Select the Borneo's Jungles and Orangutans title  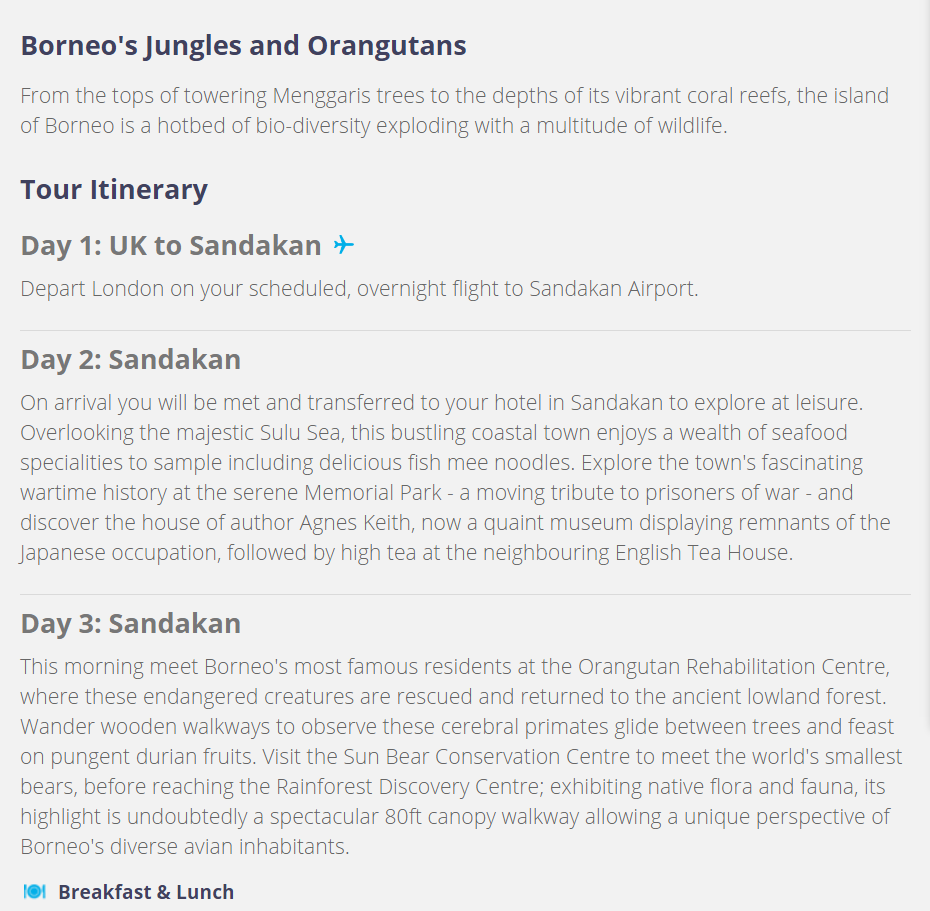click(x=243, y=46)
